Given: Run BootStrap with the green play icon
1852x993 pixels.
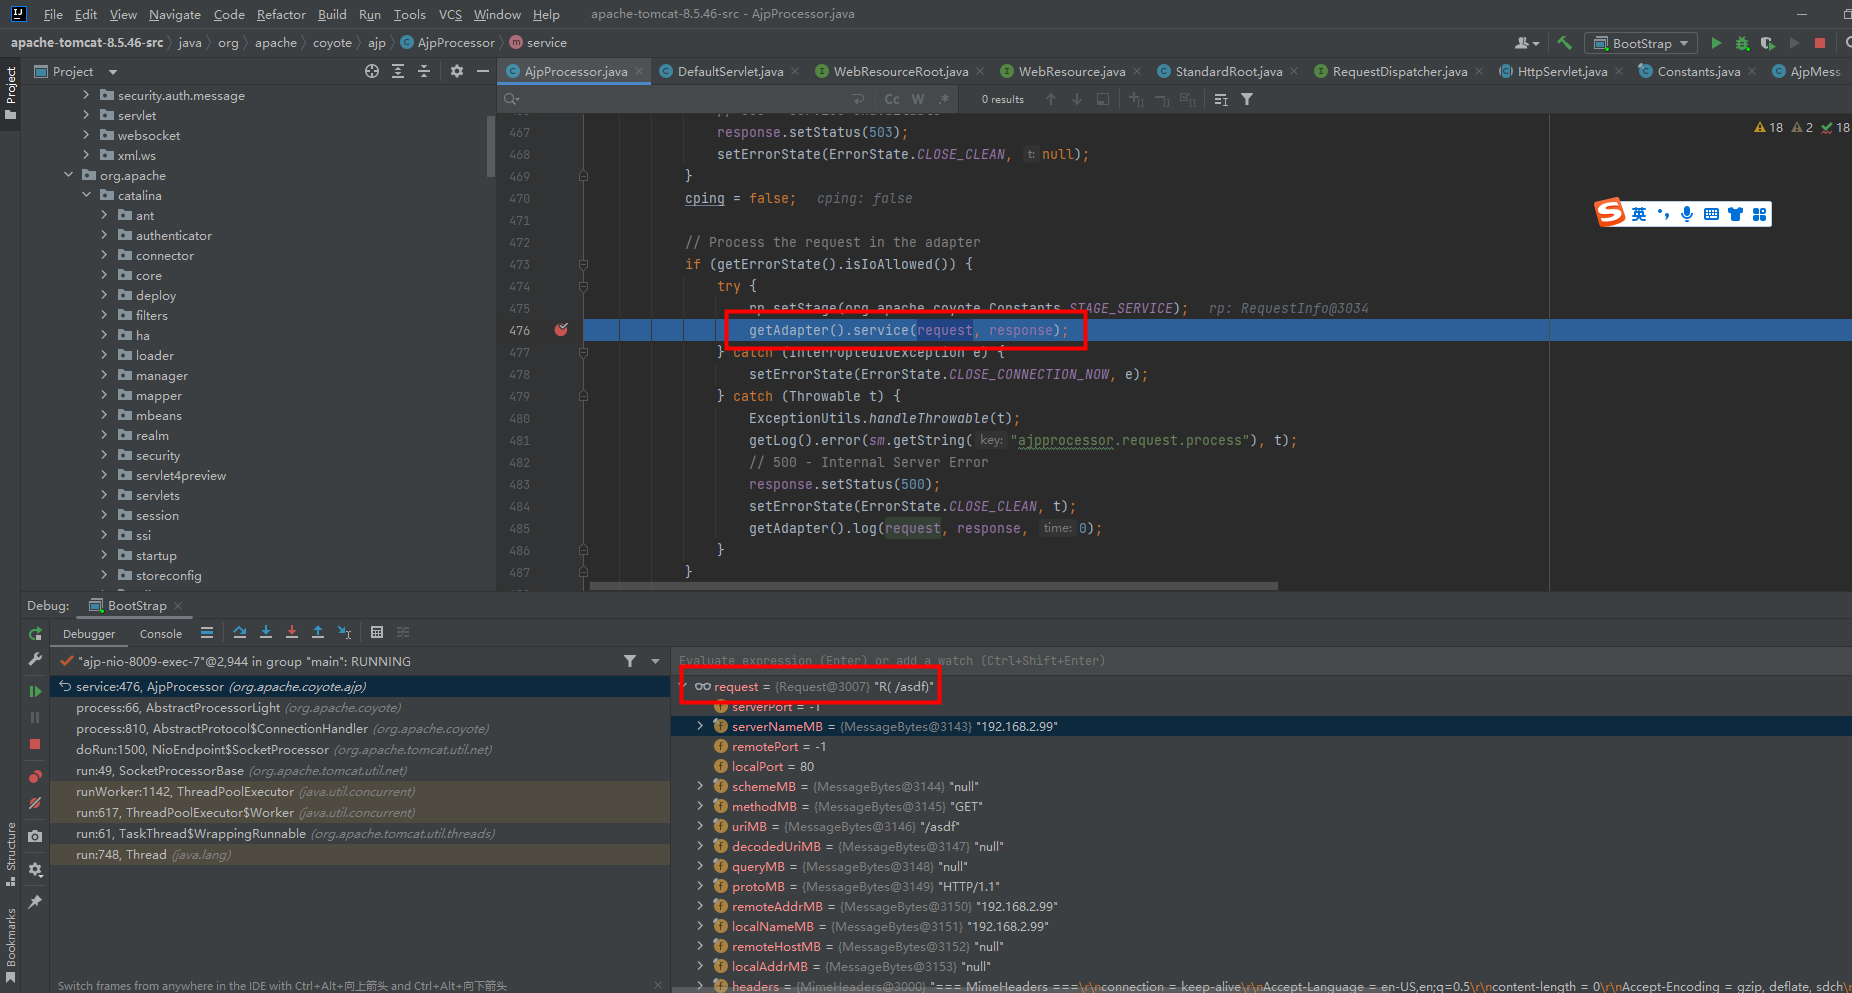Looking at the screenshot, I should tap(1716, 43).
